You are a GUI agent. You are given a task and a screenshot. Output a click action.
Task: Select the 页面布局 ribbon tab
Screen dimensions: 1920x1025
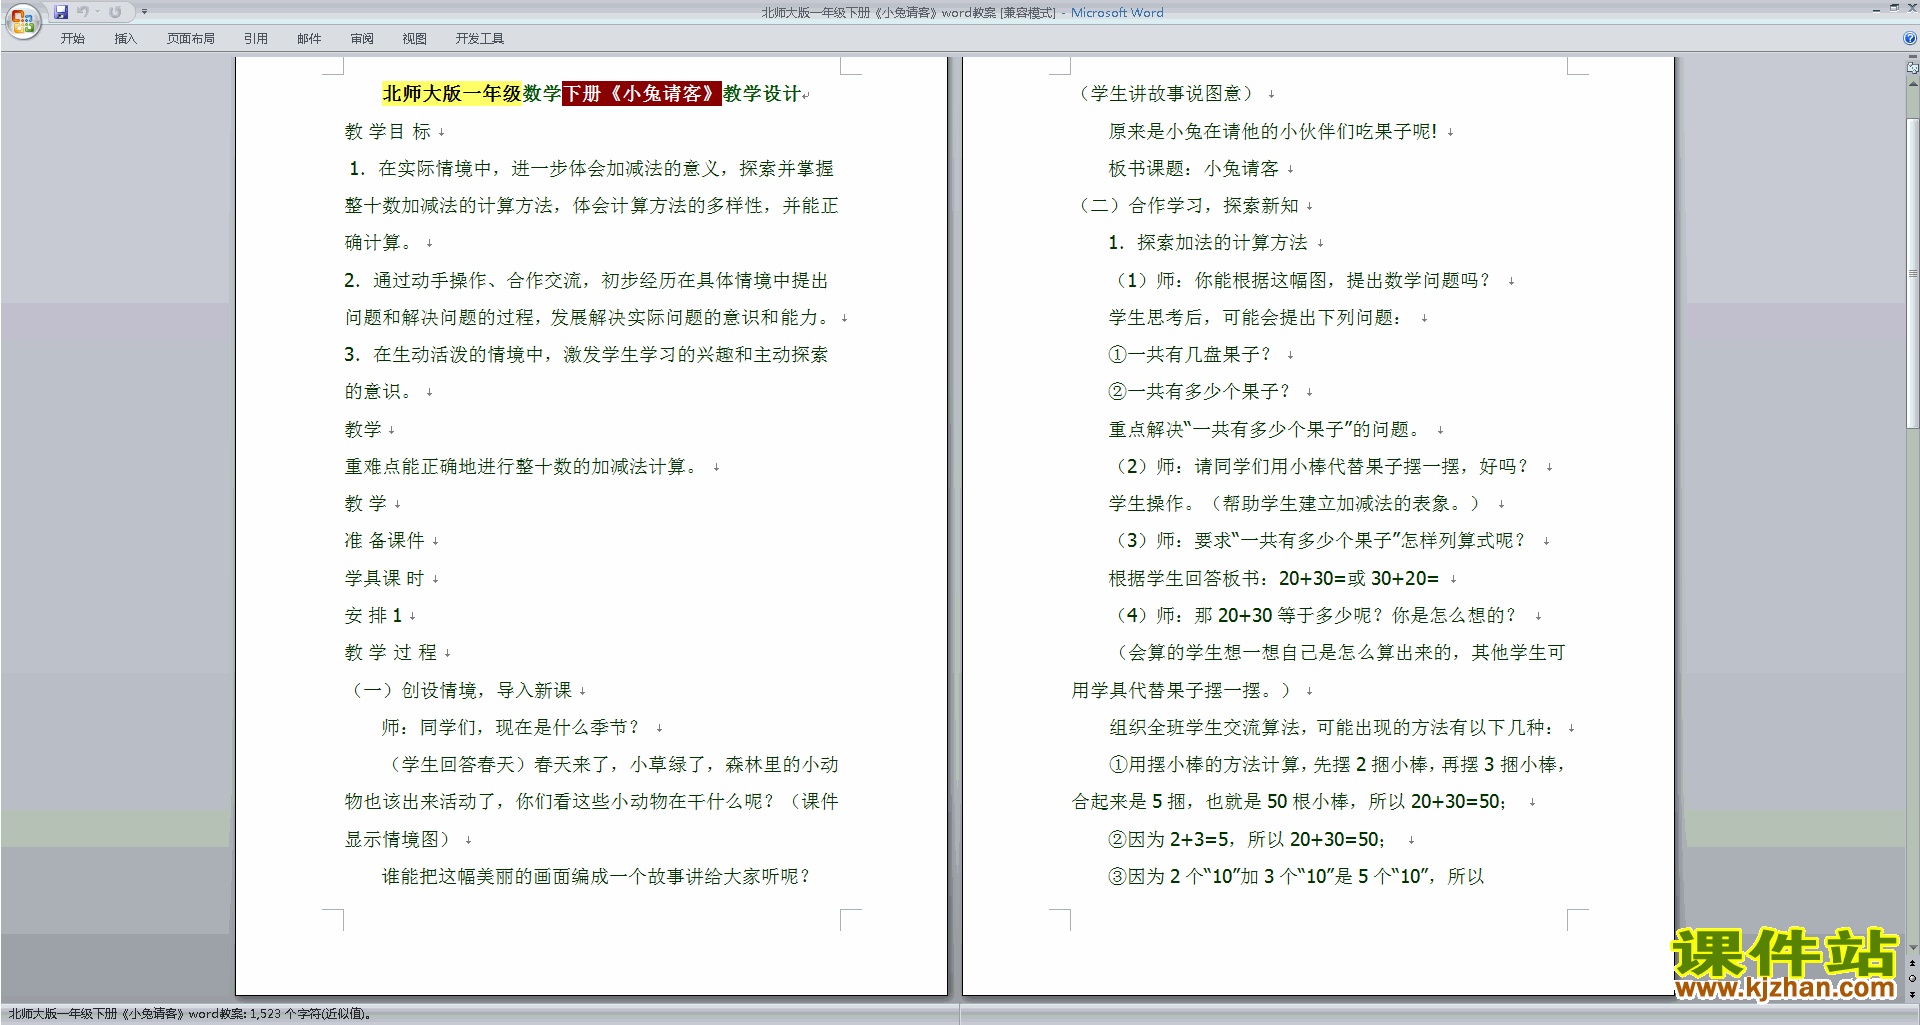[190, 39]
